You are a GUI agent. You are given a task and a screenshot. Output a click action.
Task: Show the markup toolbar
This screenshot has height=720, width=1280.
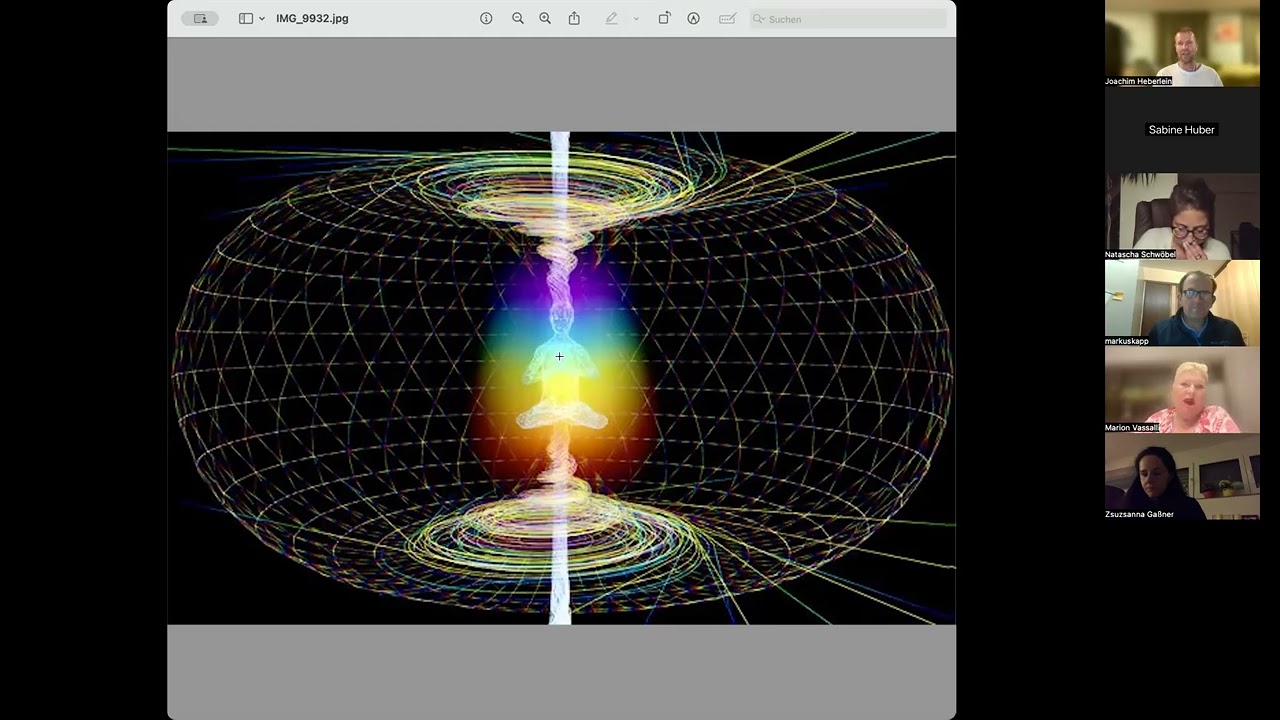(x=693, y=18)
